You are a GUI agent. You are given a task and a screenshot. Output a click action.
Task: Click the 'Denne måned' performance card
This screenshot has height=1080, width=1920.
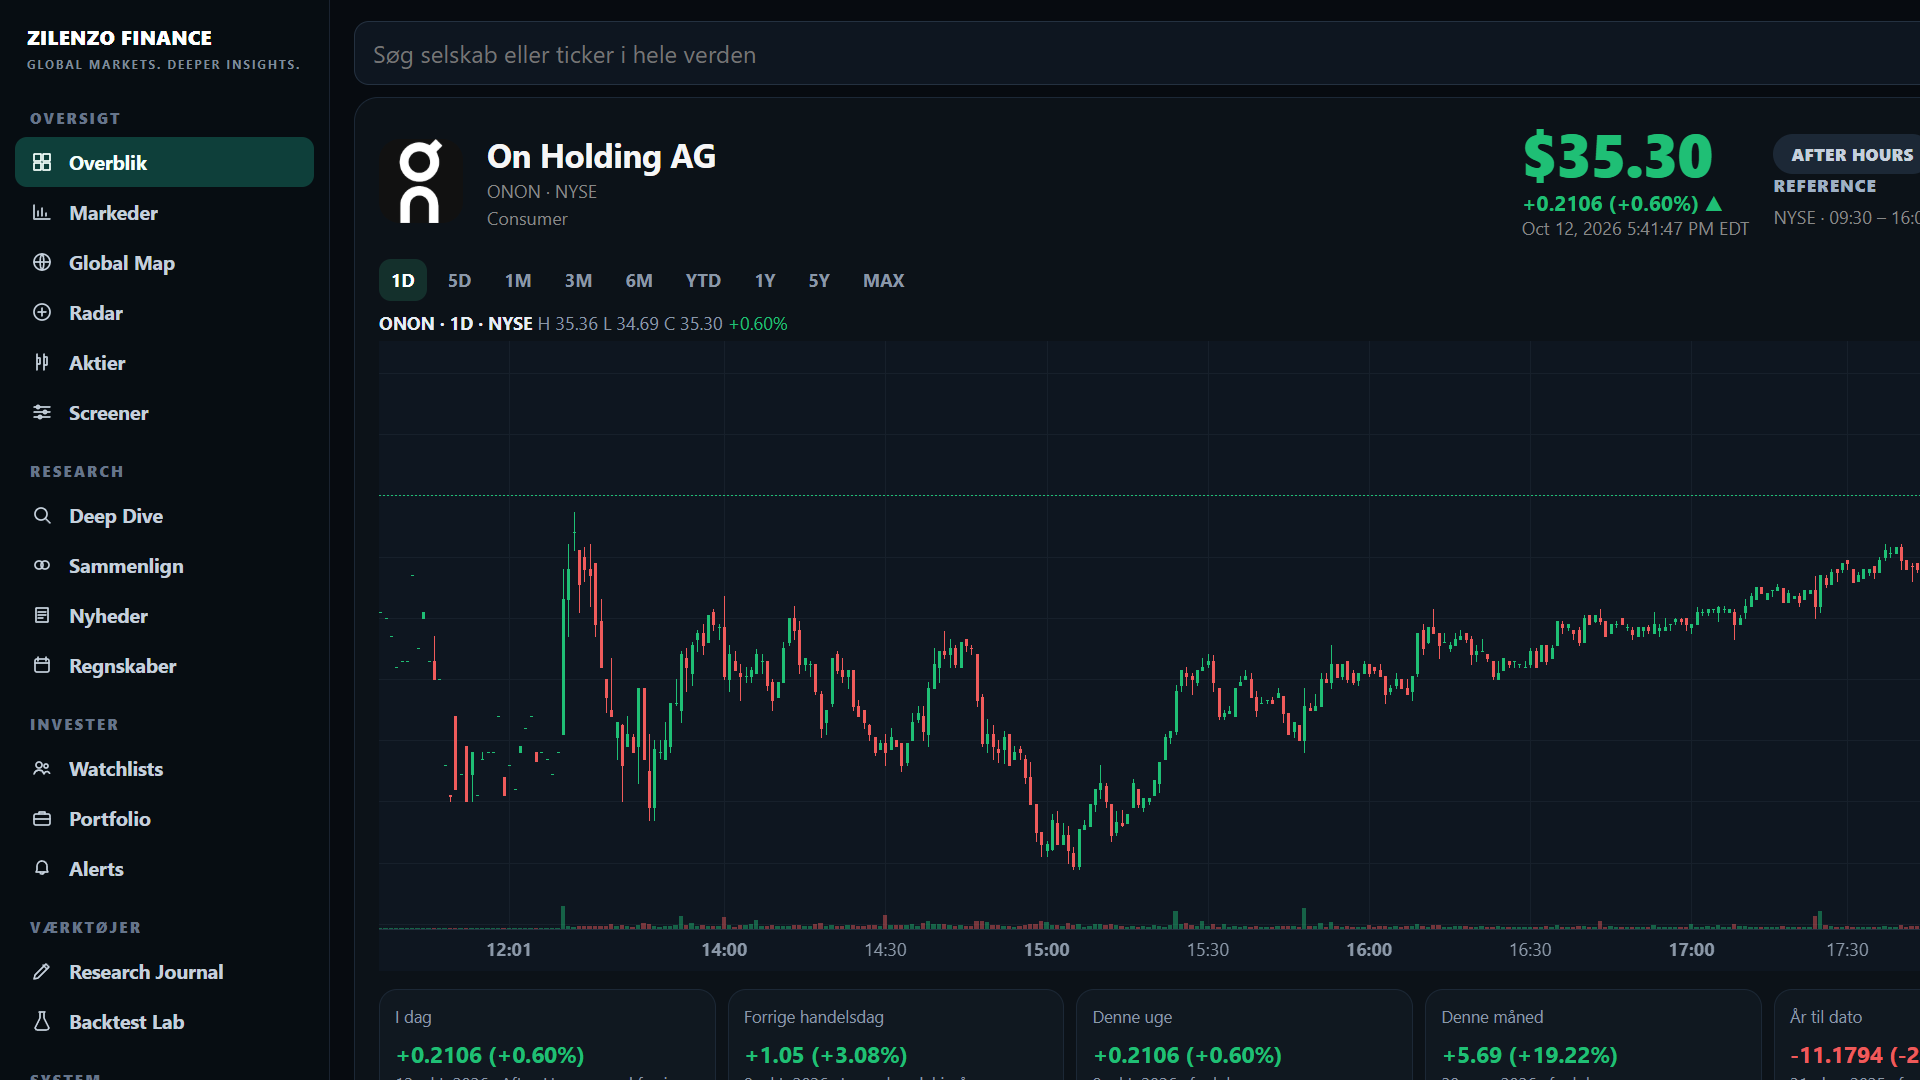pyautogui.click(x=1593, y=1035)
